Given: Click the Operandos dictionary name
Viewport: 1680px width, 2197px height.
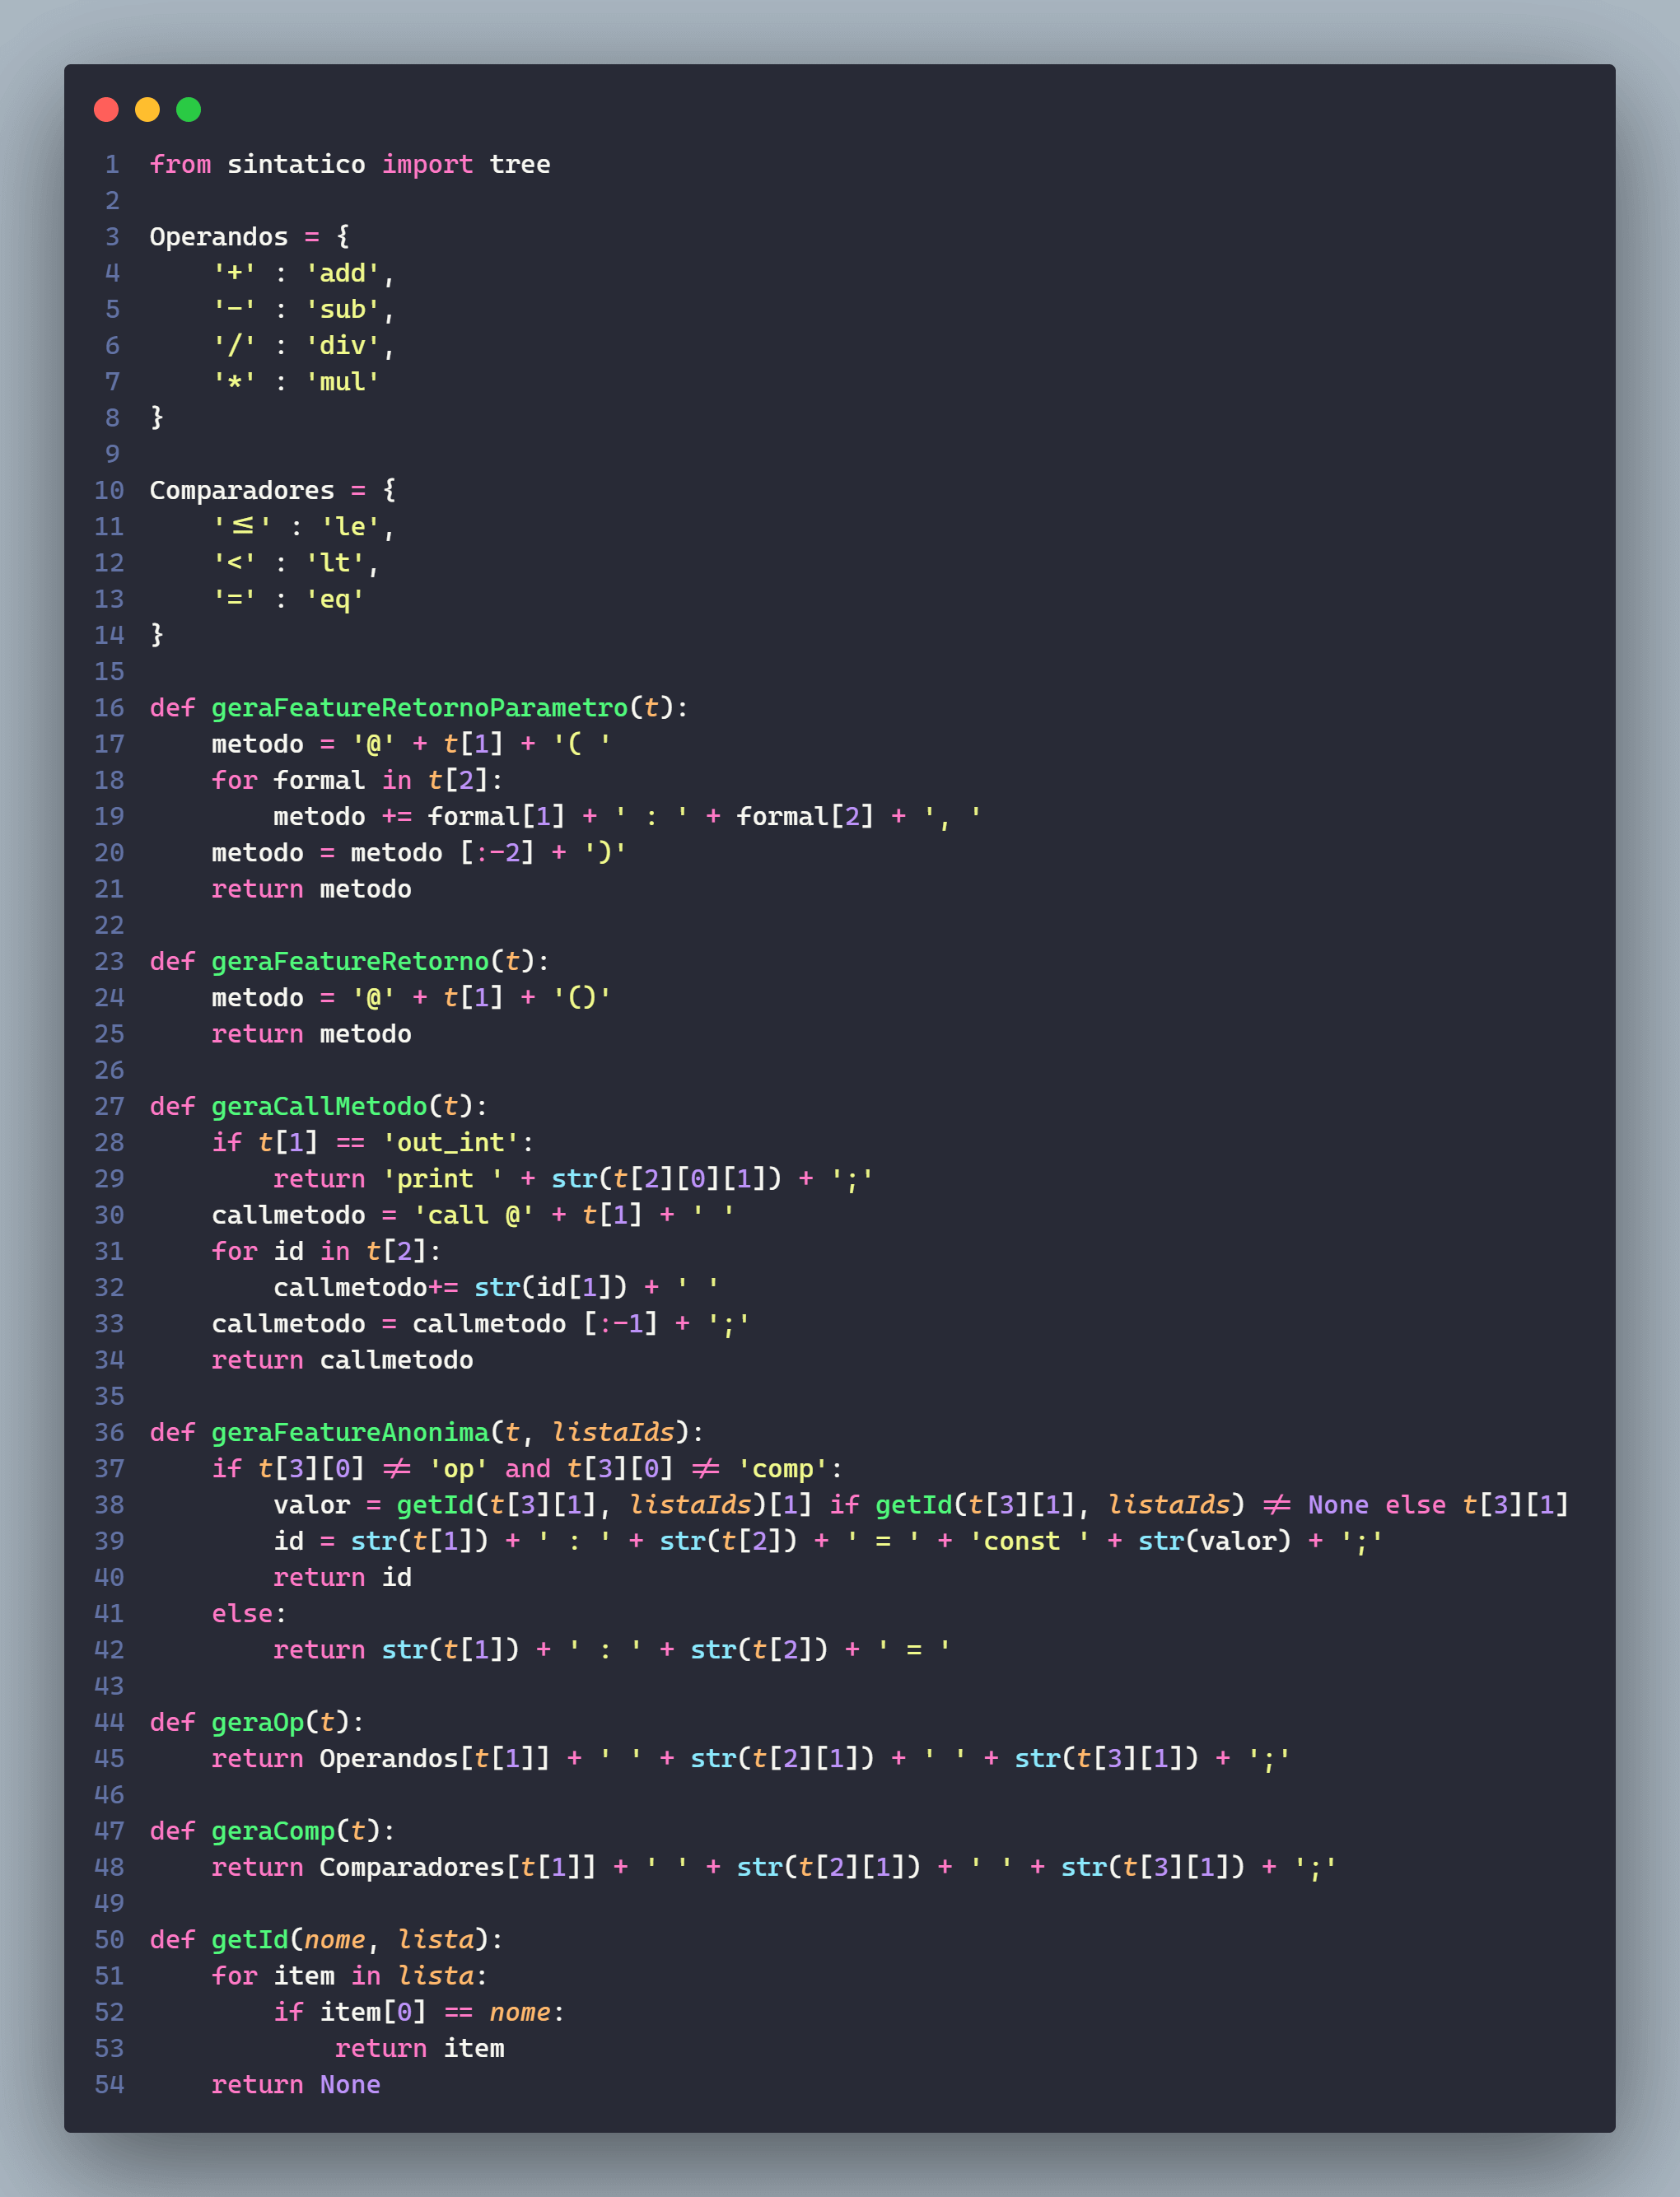Looking at the screenshot, I should point(218,236).
